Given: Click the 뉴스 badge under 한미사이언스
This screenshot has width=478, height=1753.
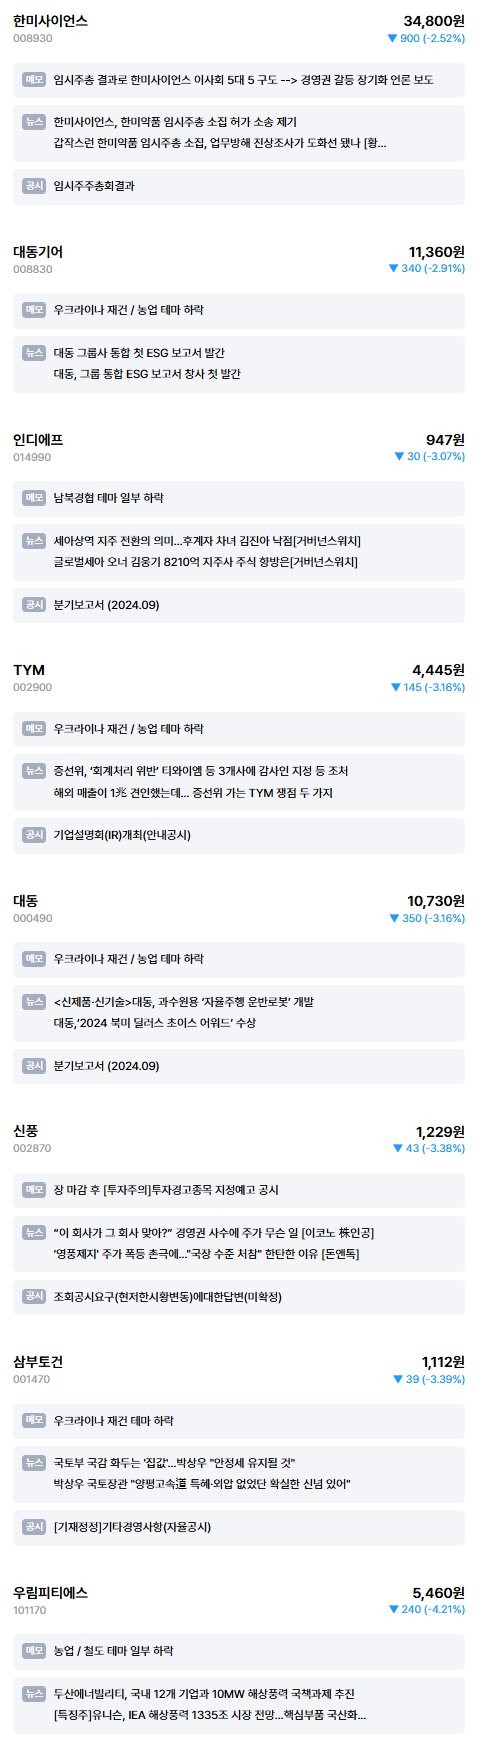Looking at the screenshot, I should pos(34,122).
